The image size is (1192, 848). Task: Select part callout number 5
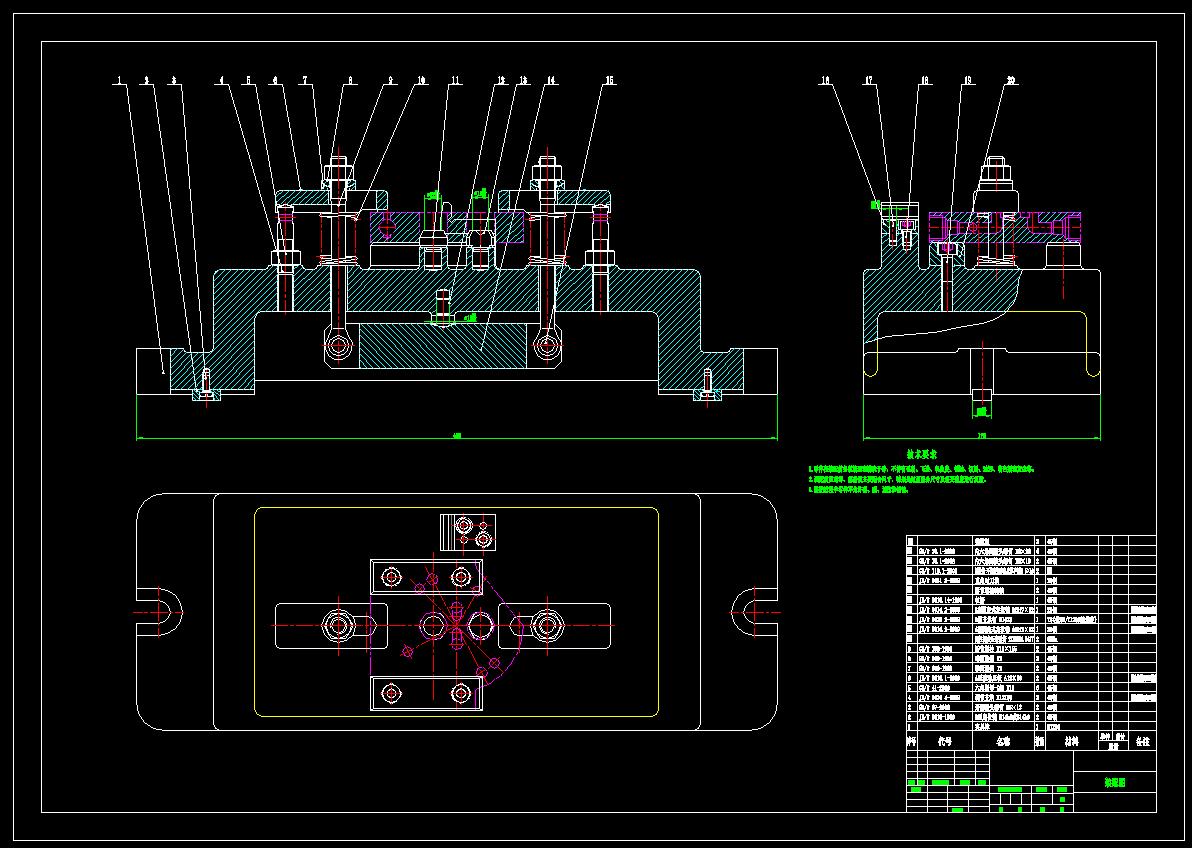pyautogui.click(x=248, y=80)
